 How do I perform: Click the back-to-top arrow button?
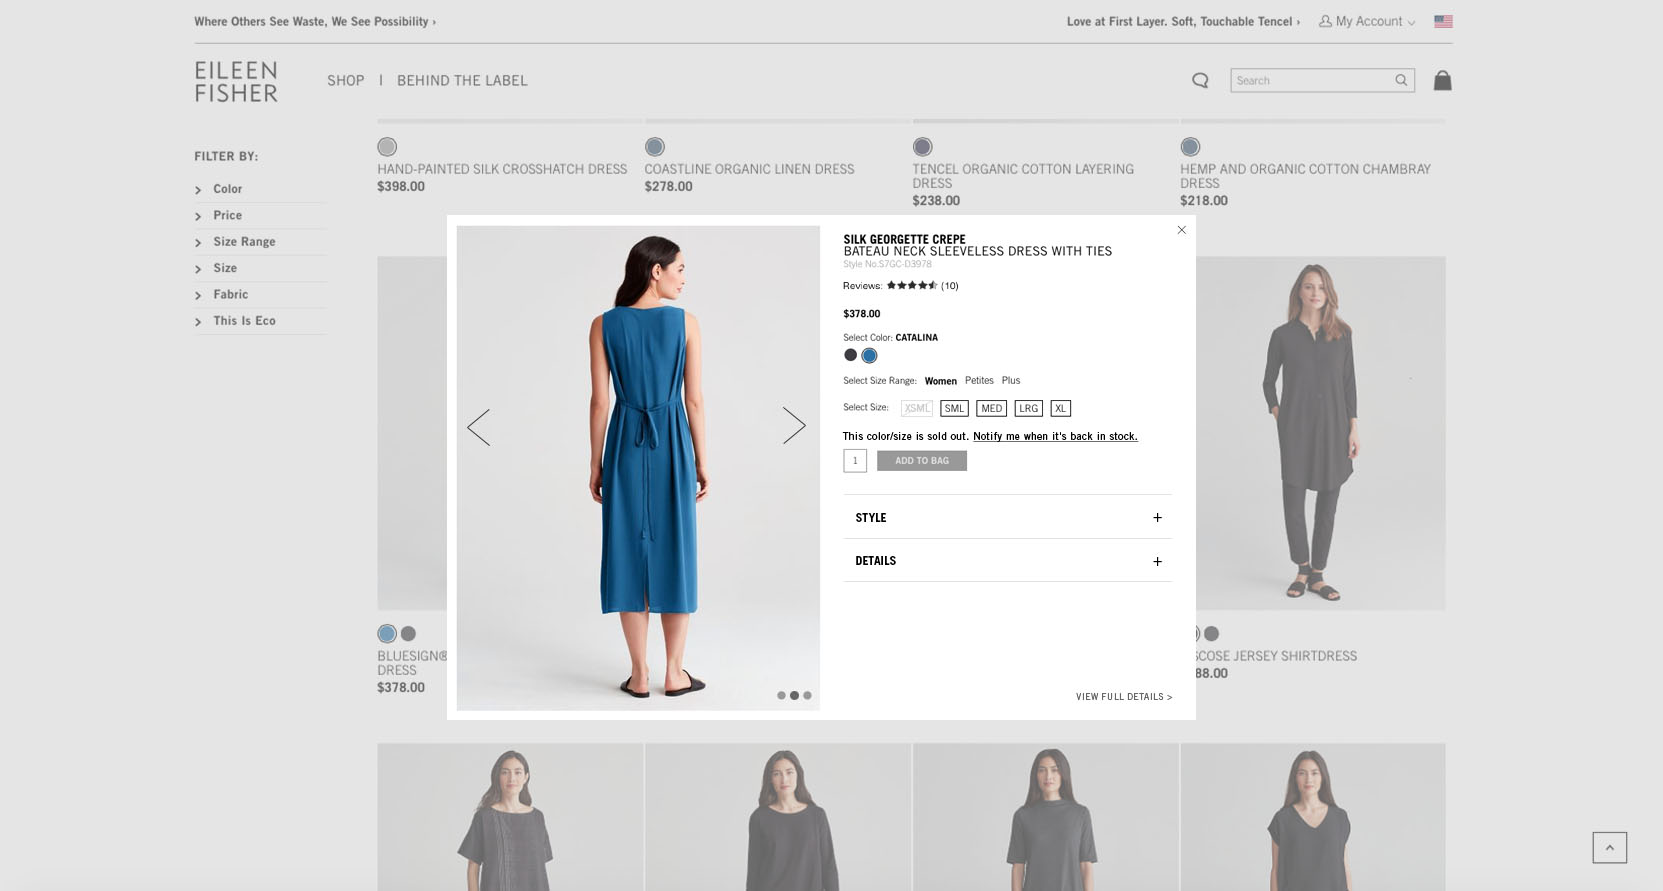[1610, 847]
